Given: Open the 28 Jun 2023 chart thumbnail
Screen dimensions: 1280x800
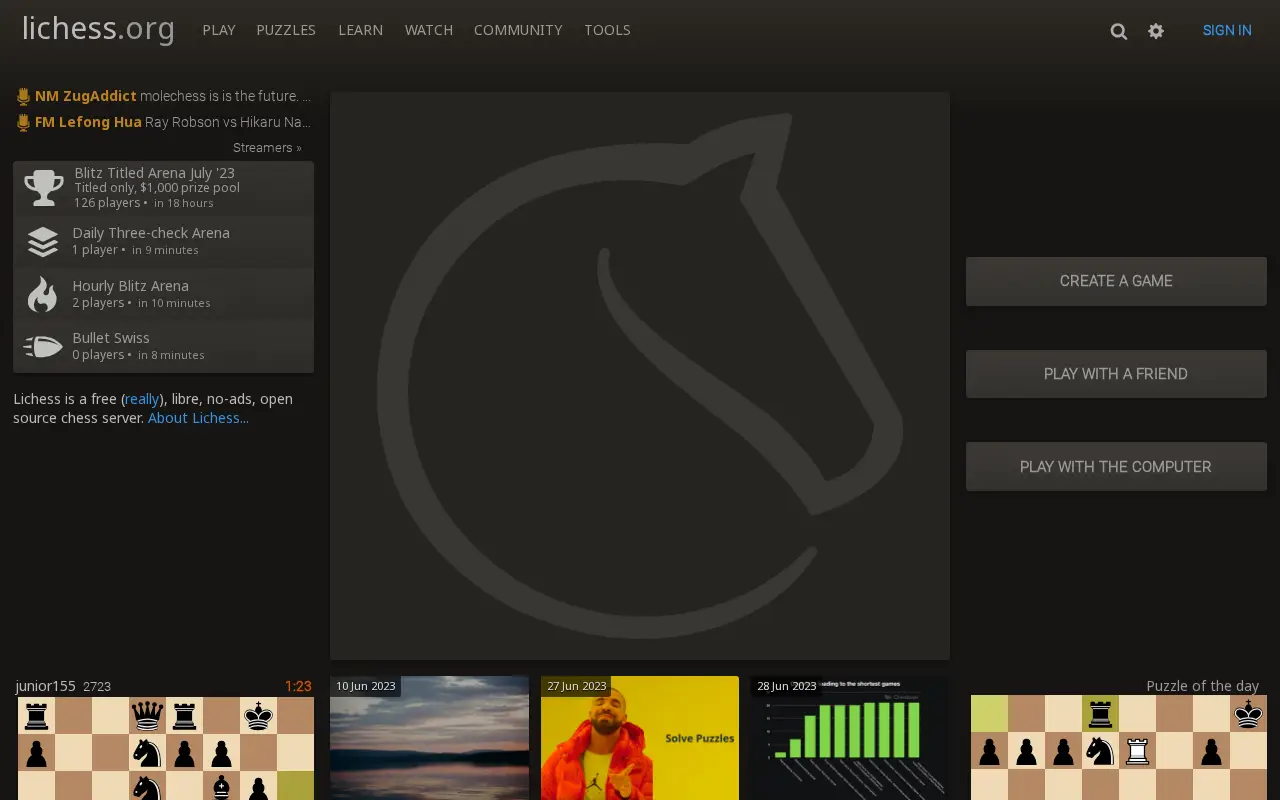Looking at the screenshot, I should (x=850, y=738).
